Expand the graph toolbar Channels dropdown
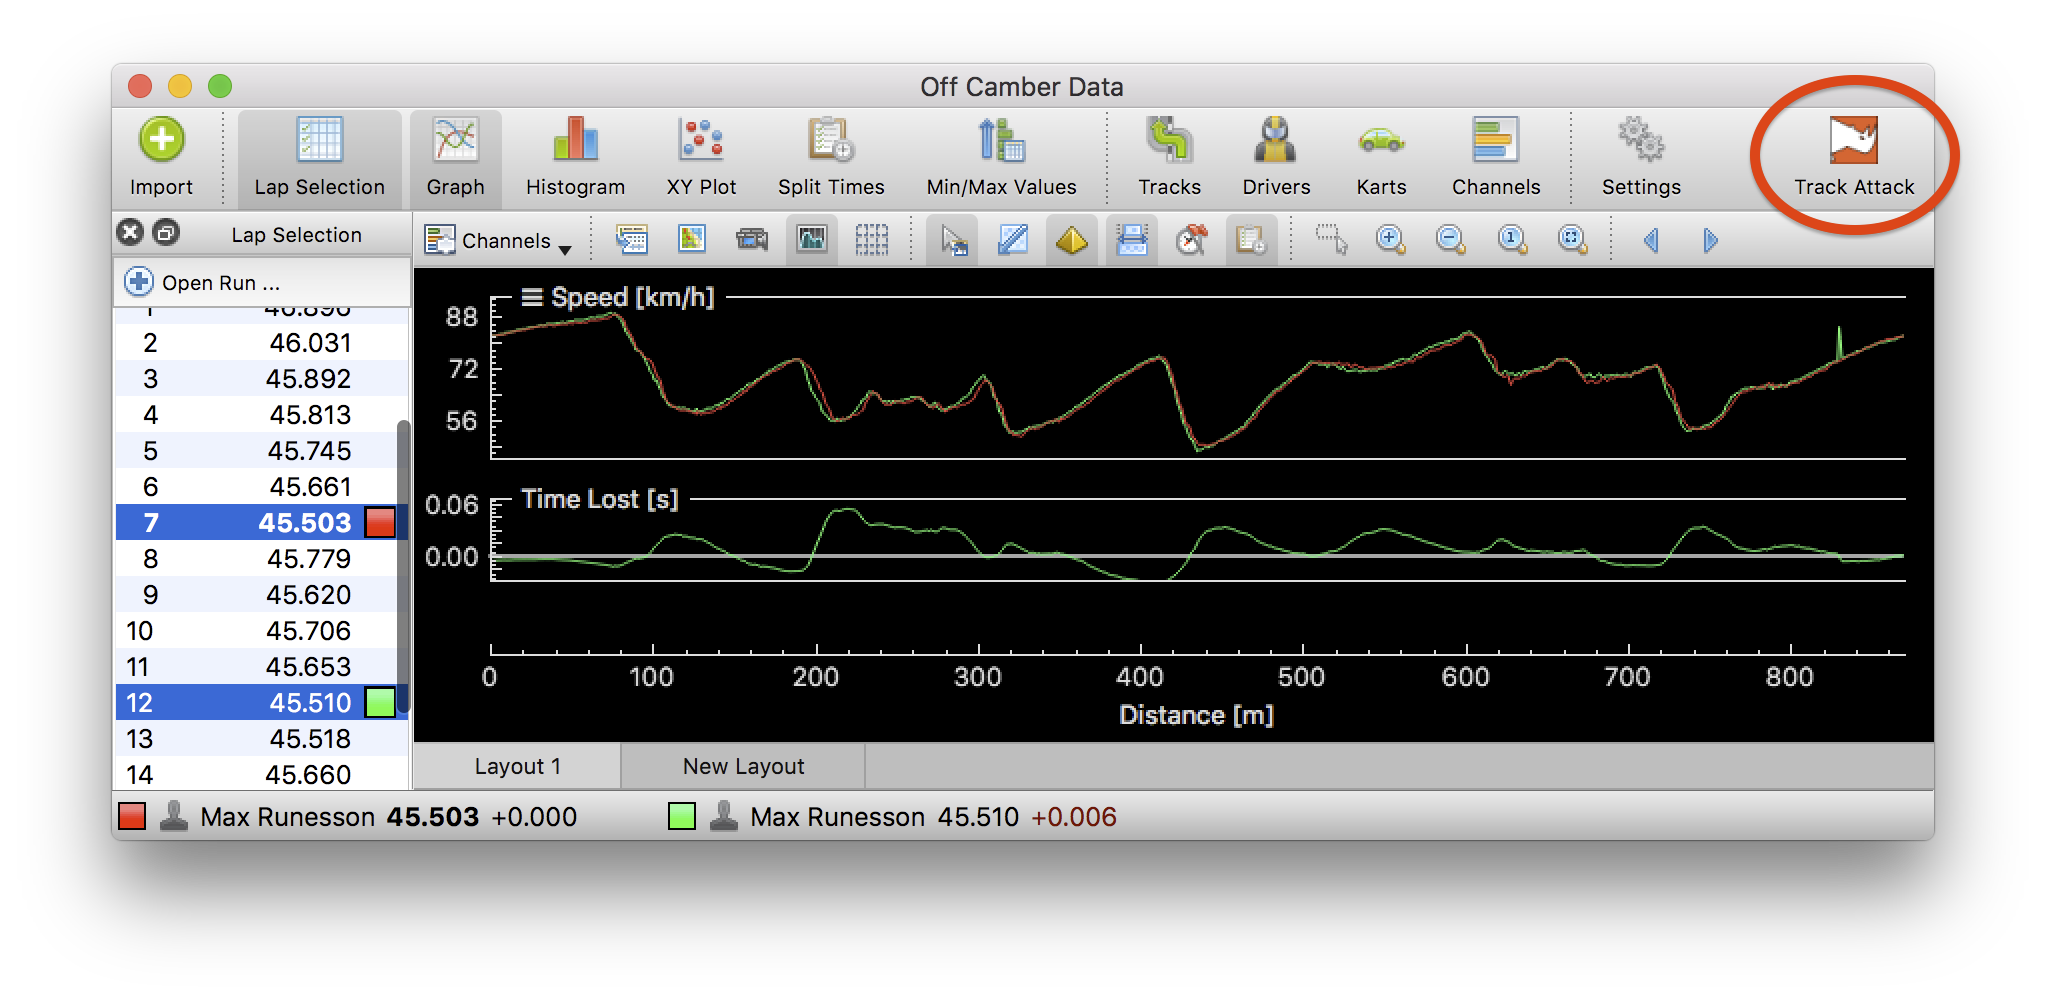Image resolution: width=2046 pixels, height=1000 pixels. tap(497, 240)
